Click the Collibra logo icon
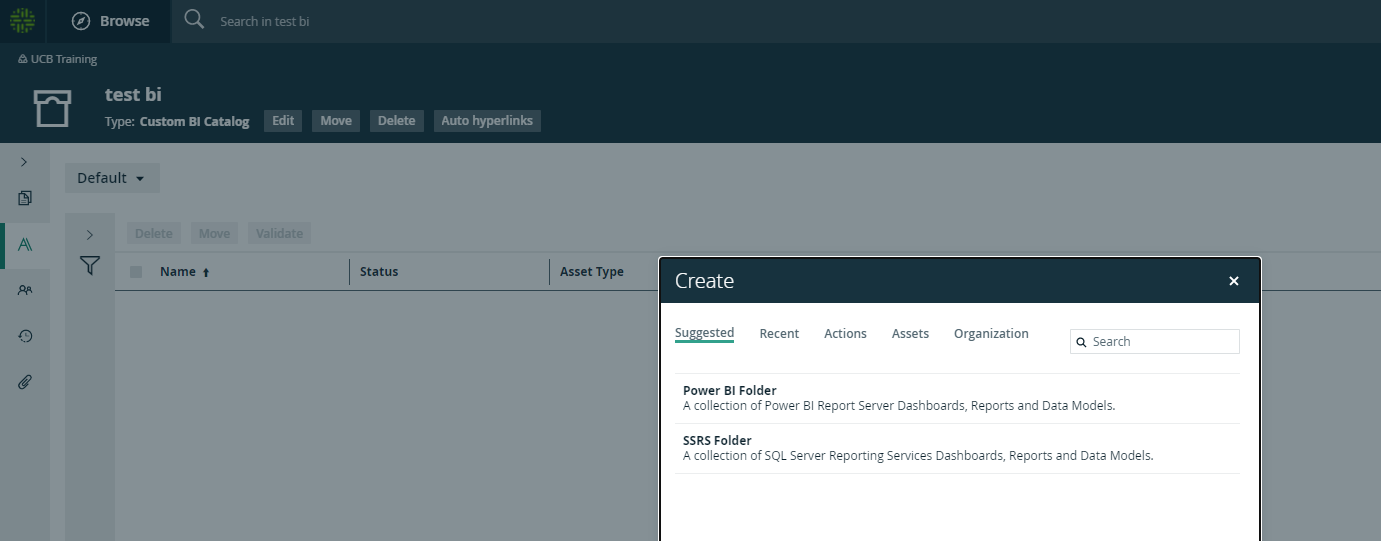The height and width of the screenshot is (541, 1381). pos(22,20)
